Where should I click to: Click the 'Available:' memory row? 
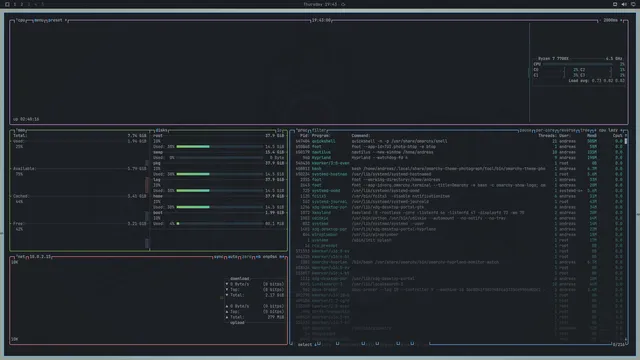pyautogui.click(x=80, y=169)
